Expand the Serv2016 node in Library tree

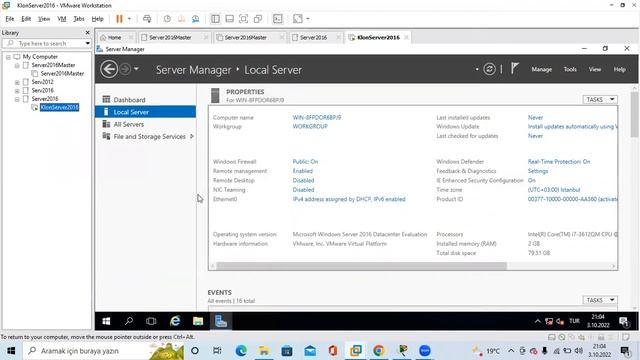point(17,91)
